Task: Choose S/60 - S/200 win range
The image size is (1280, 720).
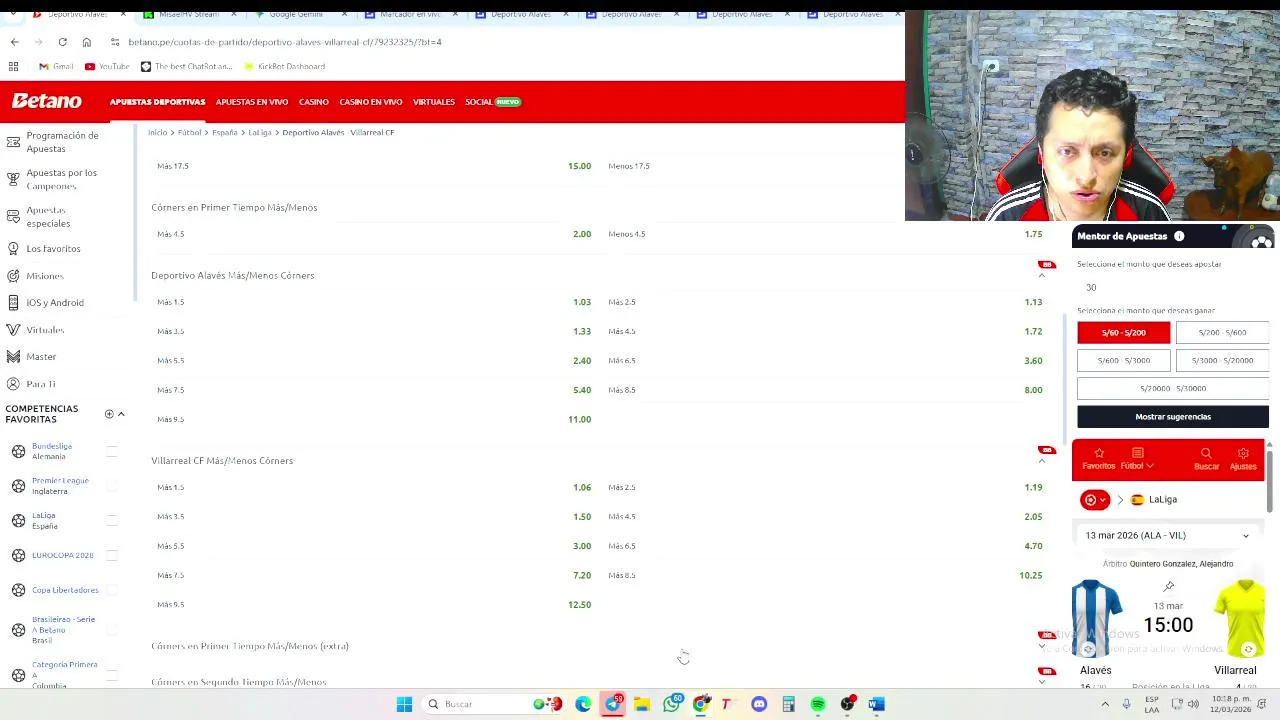Action: click(1123, 333)
